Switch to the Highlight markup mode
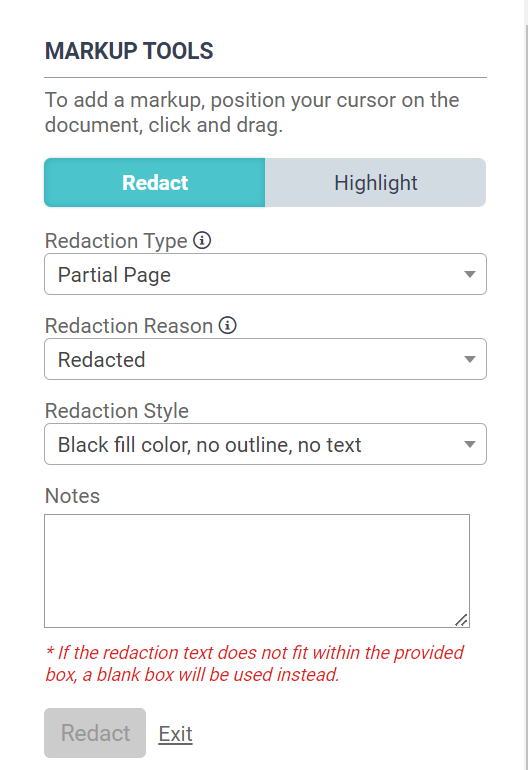Image resolution: width=528 pixels, height=770 pixels. coord(376,183)
